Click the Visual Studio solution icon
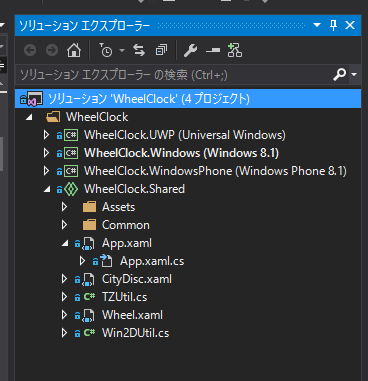Screen dimensions: 368x381 point(35,99)
